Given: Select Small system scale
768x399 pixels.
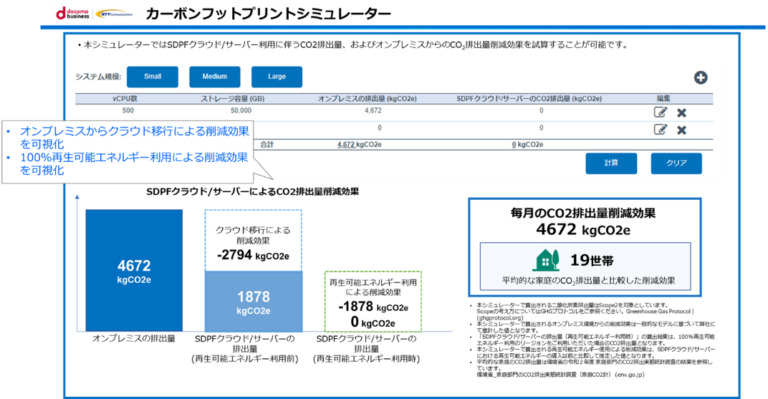Looking at the screenshot, I should point(152,77).
